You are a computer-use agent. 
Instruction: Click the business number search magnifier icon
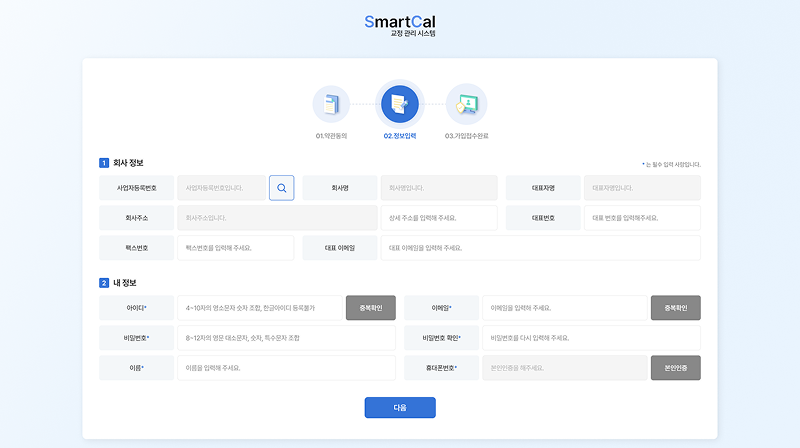click(282, 187)
